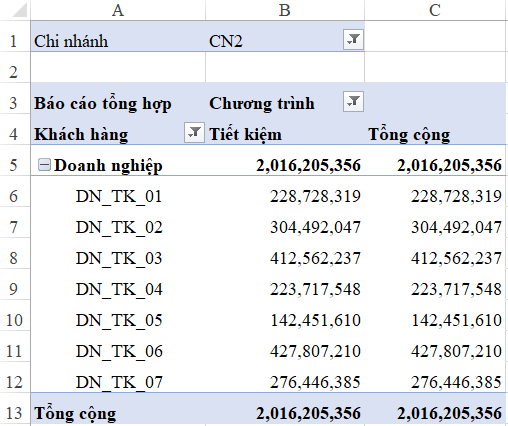This screenshot has height=426, width=508.
Task: Select the Tổng cộng column header cell
Action: click(436, 134)
